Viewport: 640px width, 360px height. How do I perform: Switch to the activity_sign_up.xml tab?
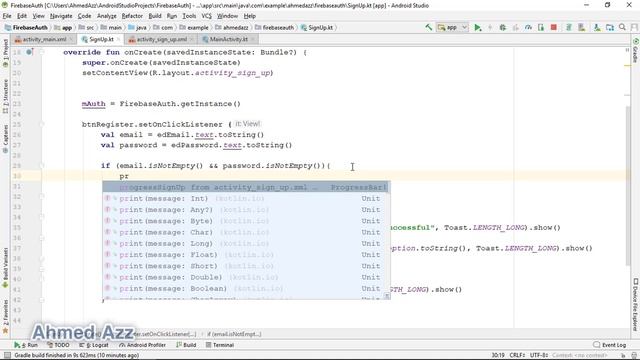(x=161, y=39)
